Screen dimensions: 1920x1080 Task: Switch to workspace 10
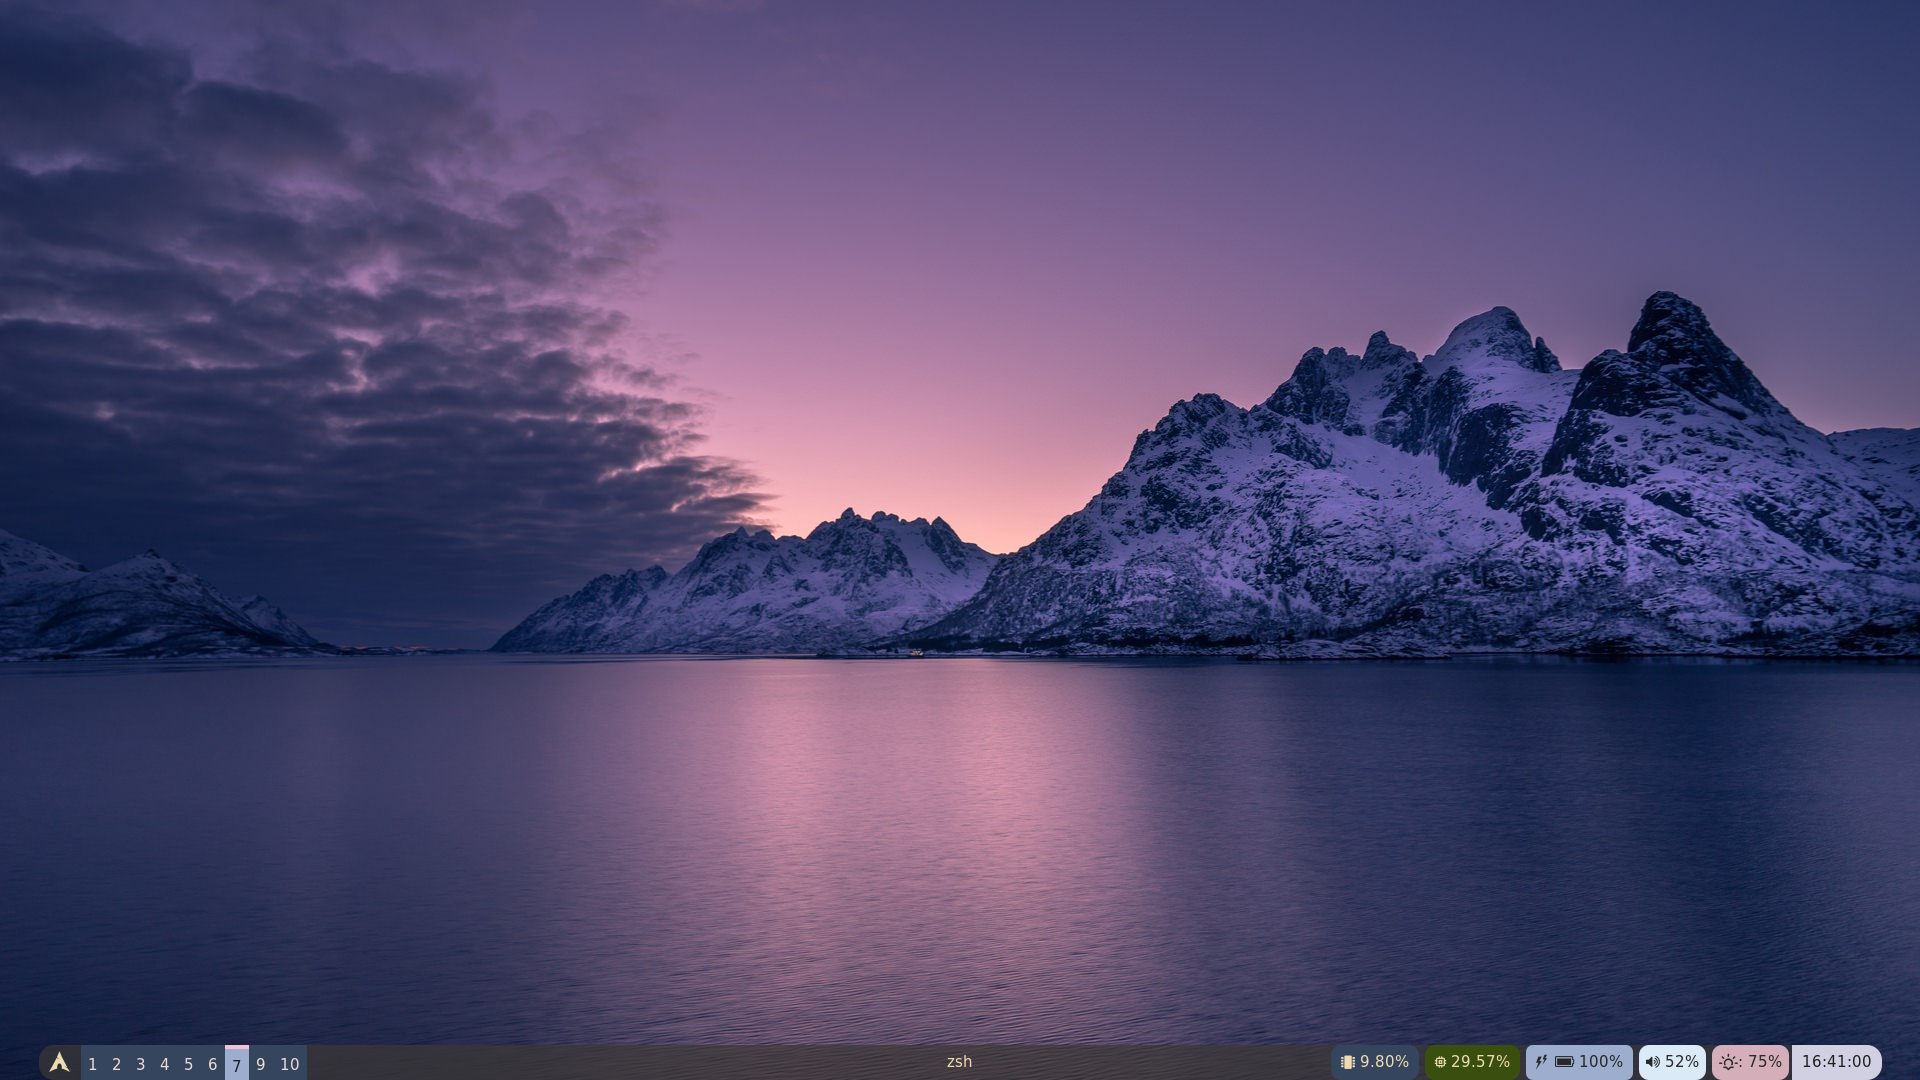tap(289, 1064)
